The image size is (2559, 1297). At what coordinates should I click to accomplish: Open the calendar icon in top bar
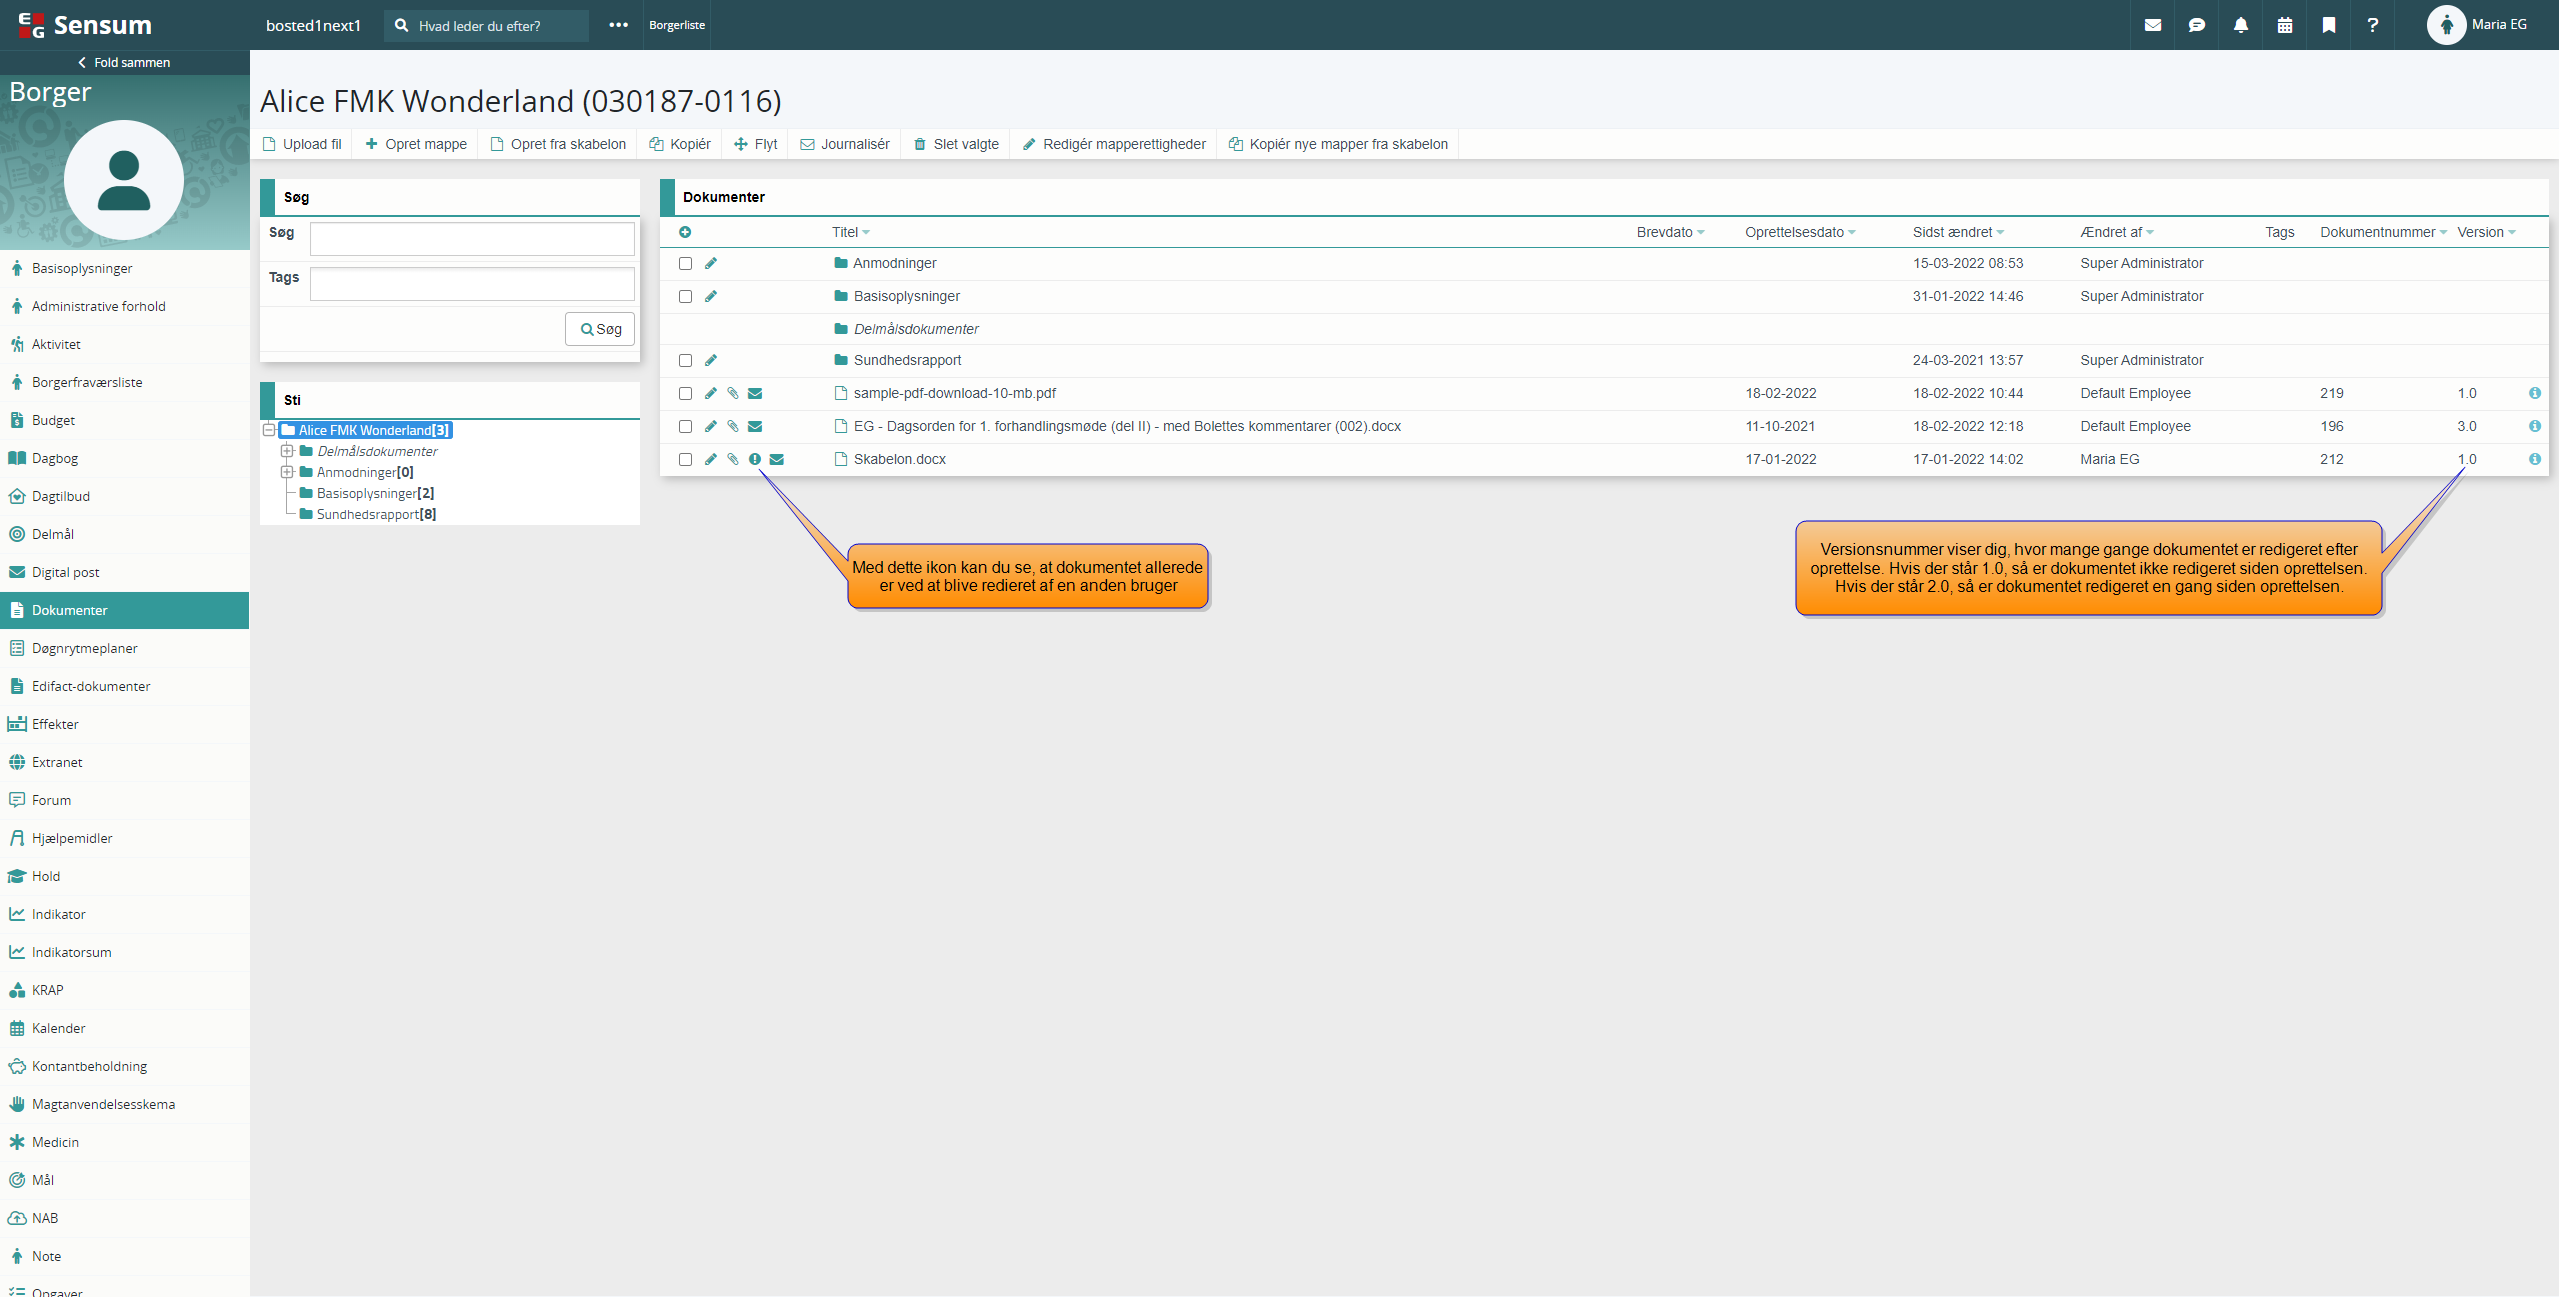(2284, 25)
